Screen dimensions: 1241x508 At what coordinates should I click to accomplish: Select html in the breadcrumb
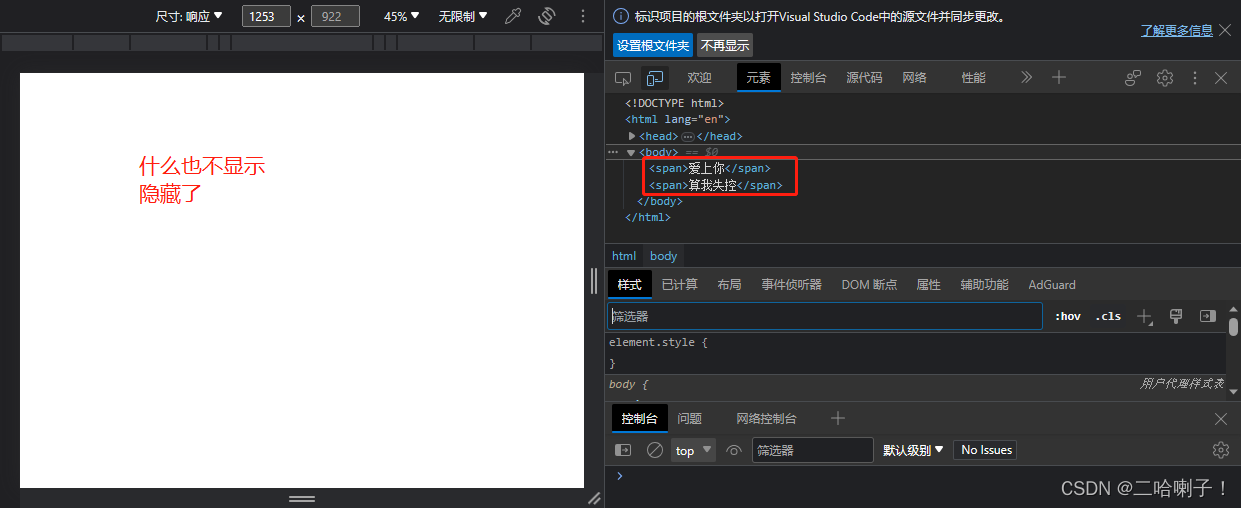[x=624, y=256]
